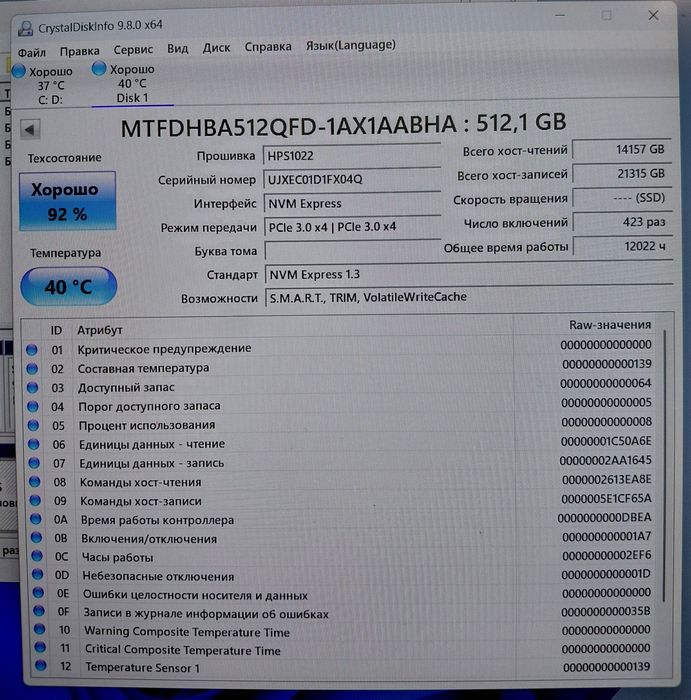Select the Процент использования attribute text
This screenshot has height=700, width=691.
coord(147,425)
